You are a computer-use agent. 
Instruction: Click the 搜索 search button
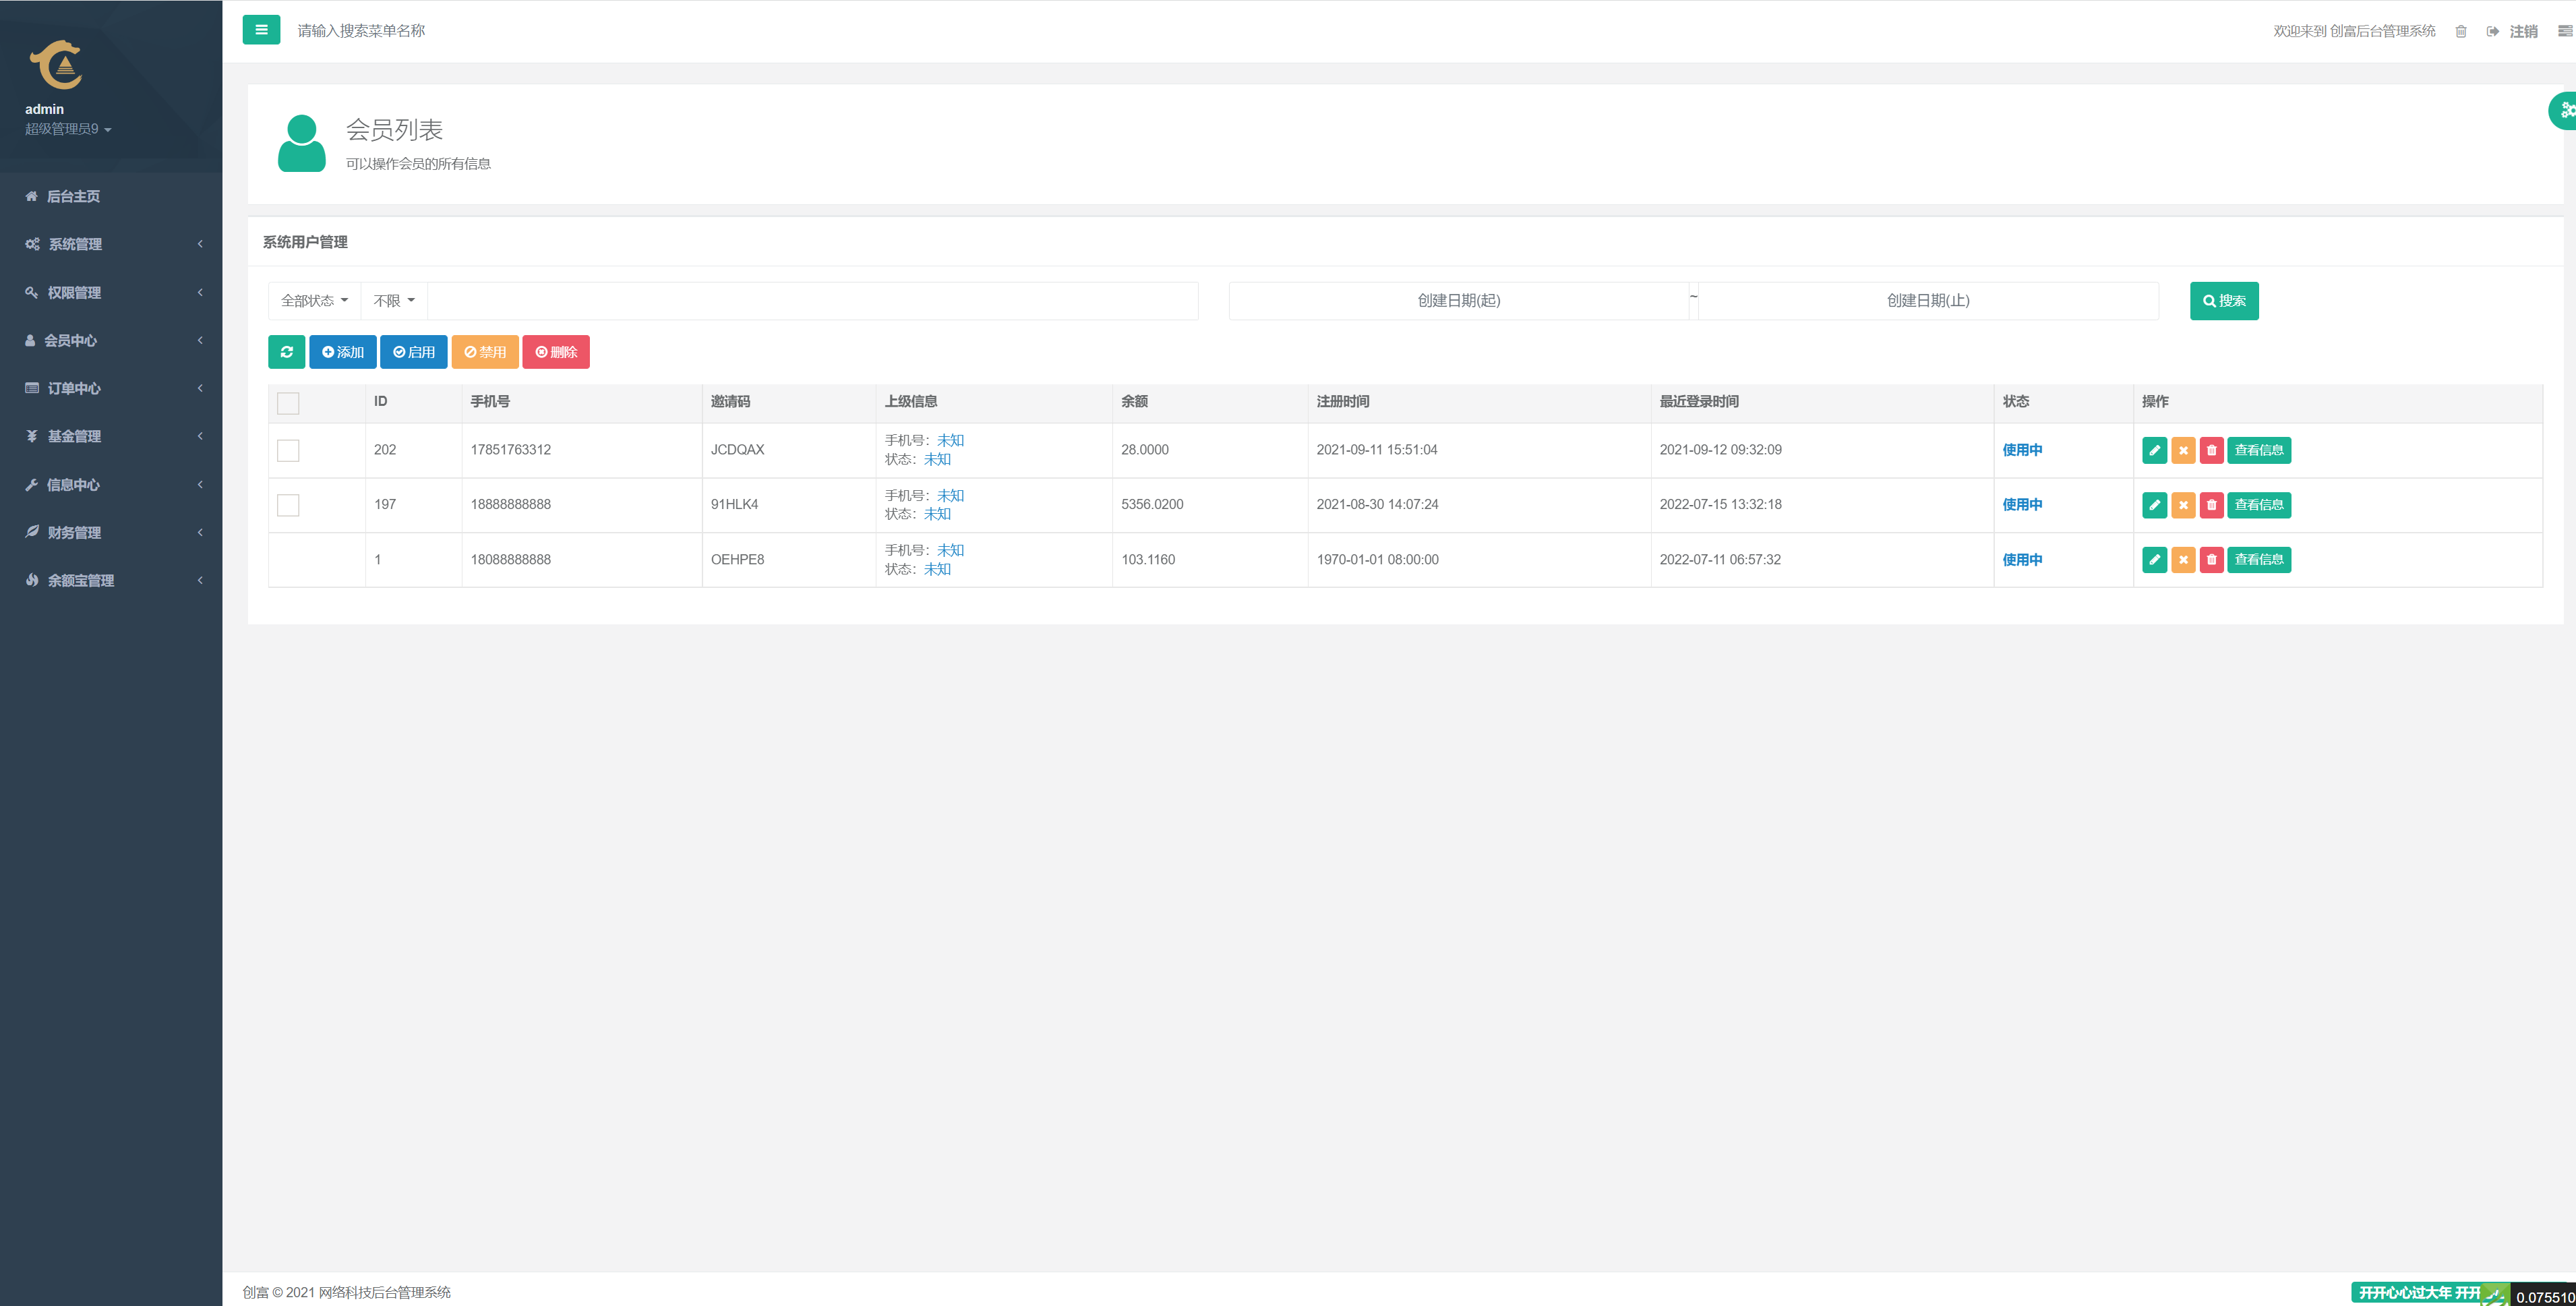click(2223, 301)
